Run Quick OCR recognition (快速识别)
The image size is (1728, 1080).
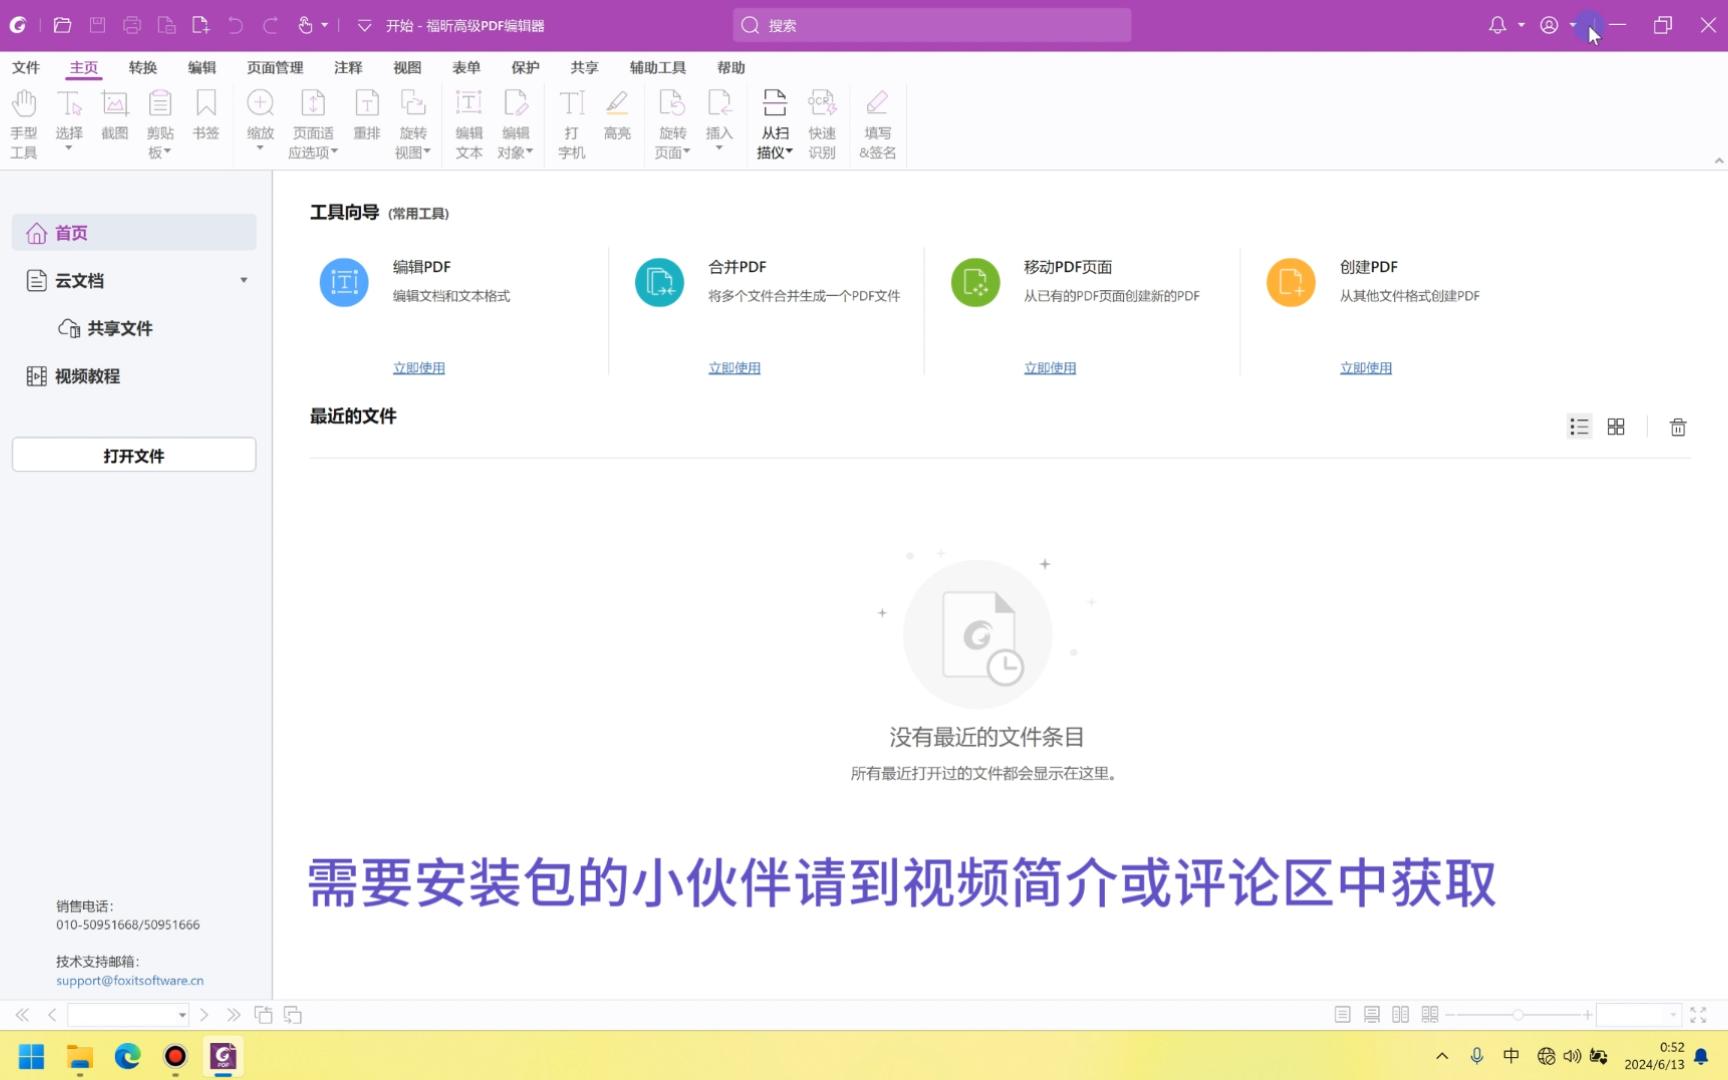point(822,123)
